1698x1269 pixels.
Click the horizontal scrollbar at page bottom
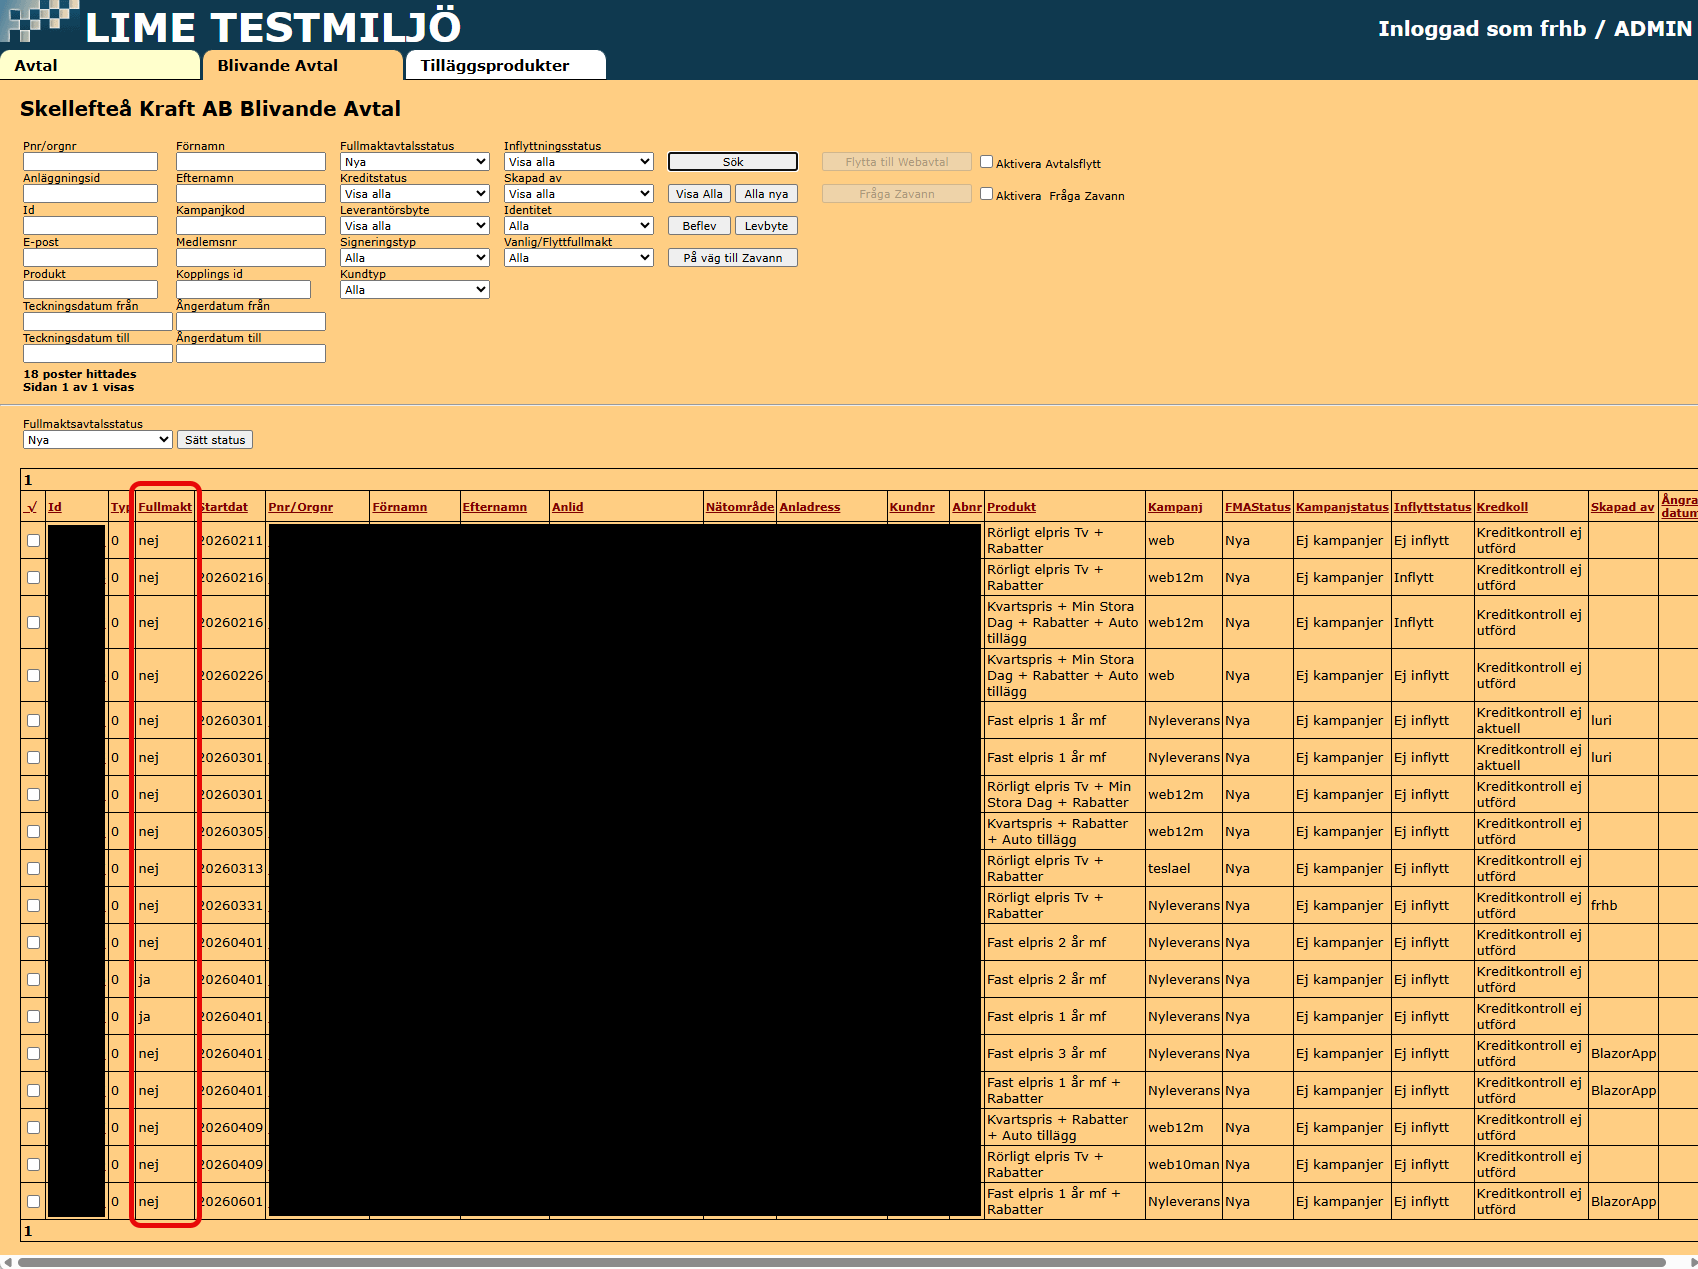840,1262
